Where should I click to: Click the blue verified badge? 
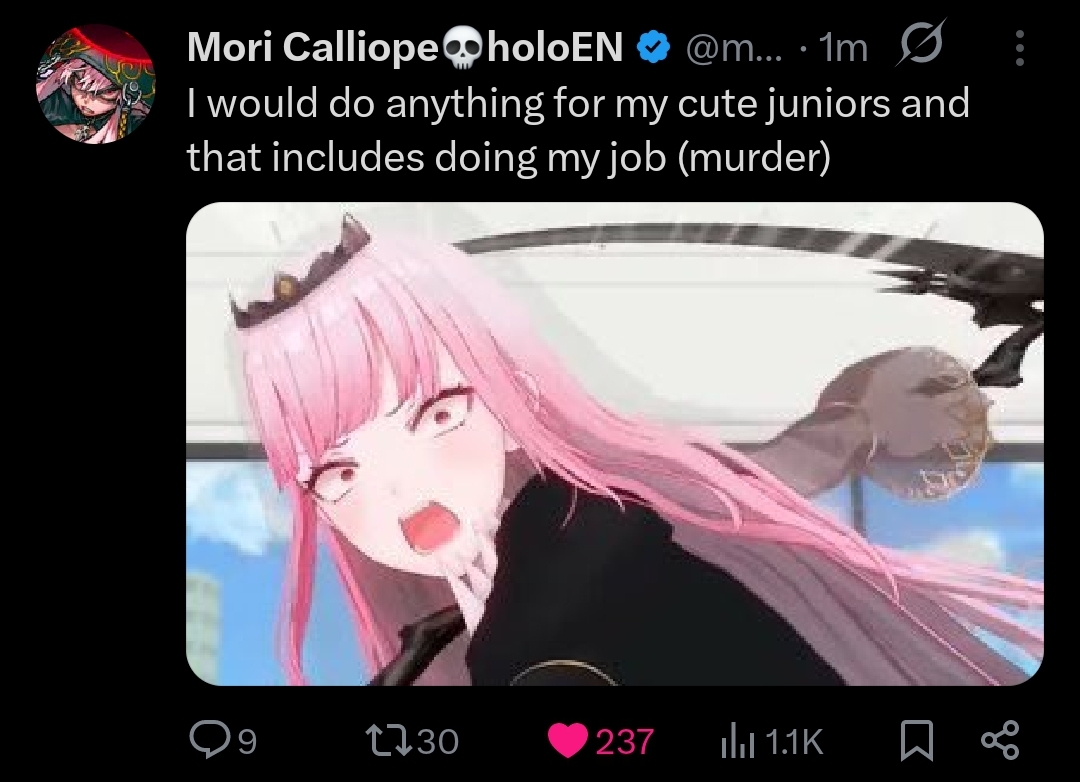pos(654,47)
